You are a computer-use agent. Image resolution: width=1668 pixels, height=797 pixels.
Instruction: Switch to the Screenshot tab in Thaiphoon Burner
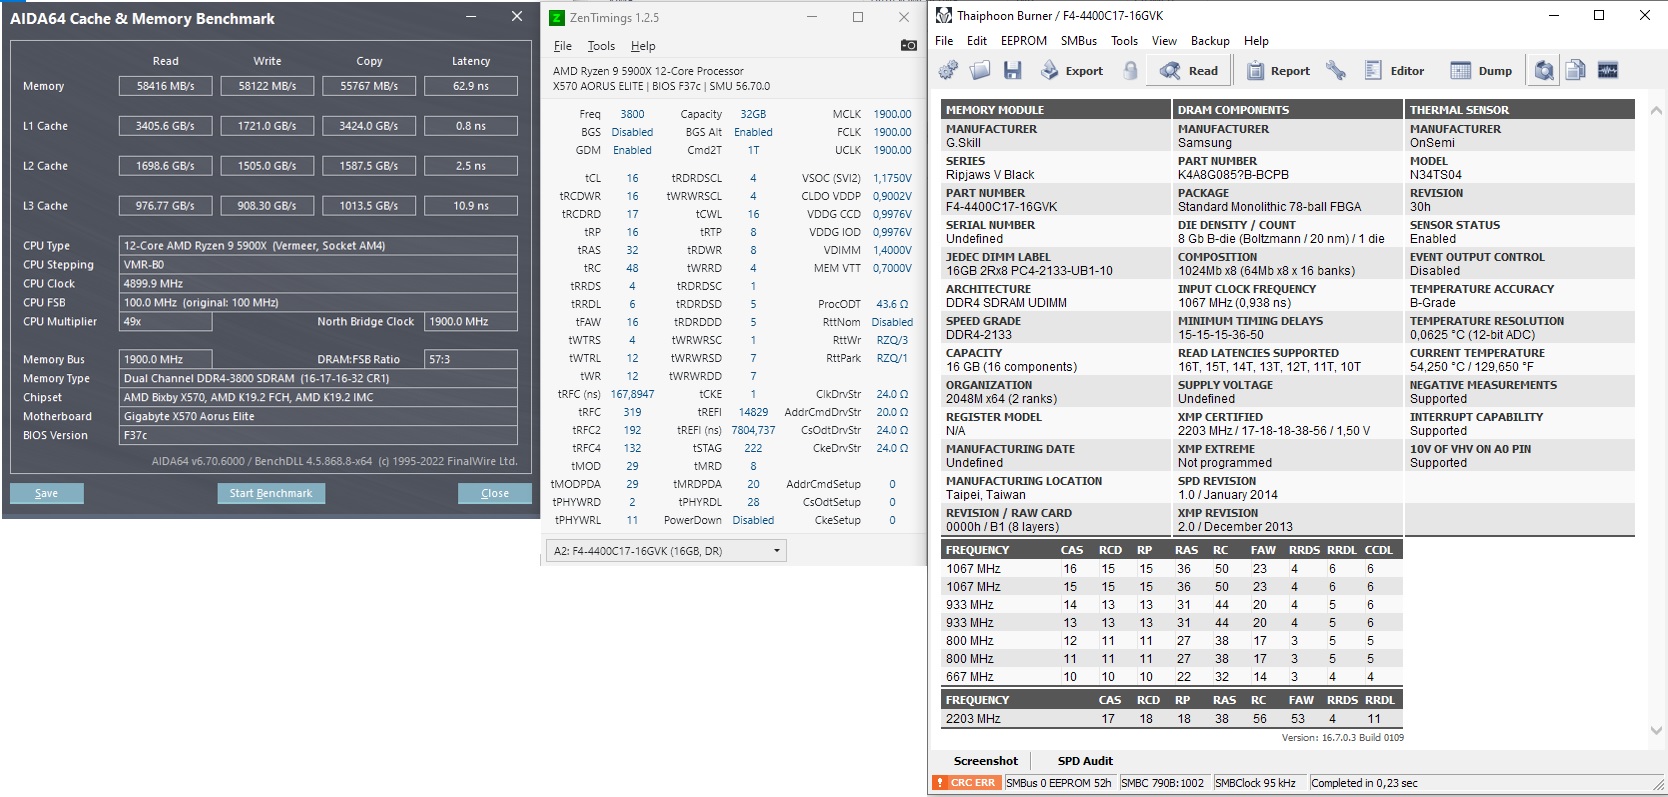click(985, 761)
